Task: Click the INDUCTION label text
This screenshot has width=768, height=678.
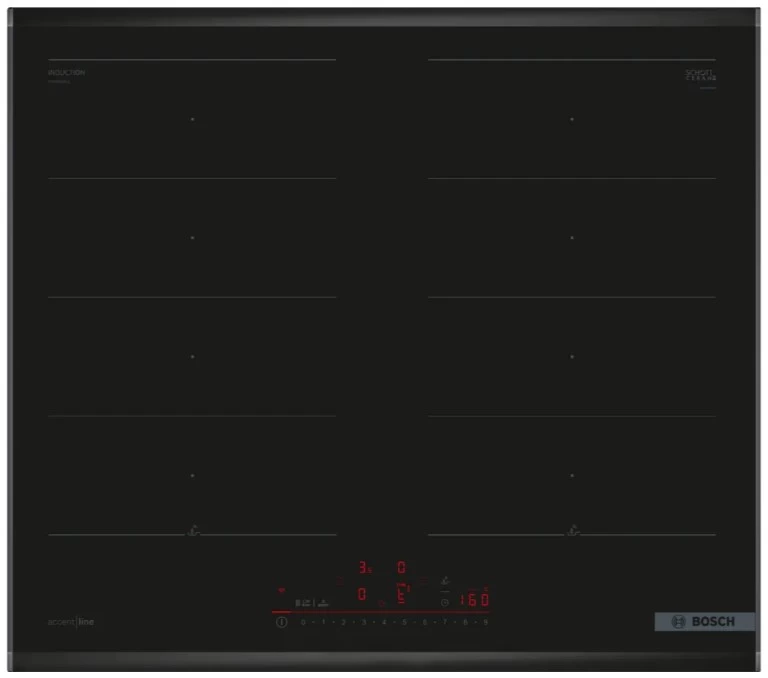Action: tap(67, 73)
